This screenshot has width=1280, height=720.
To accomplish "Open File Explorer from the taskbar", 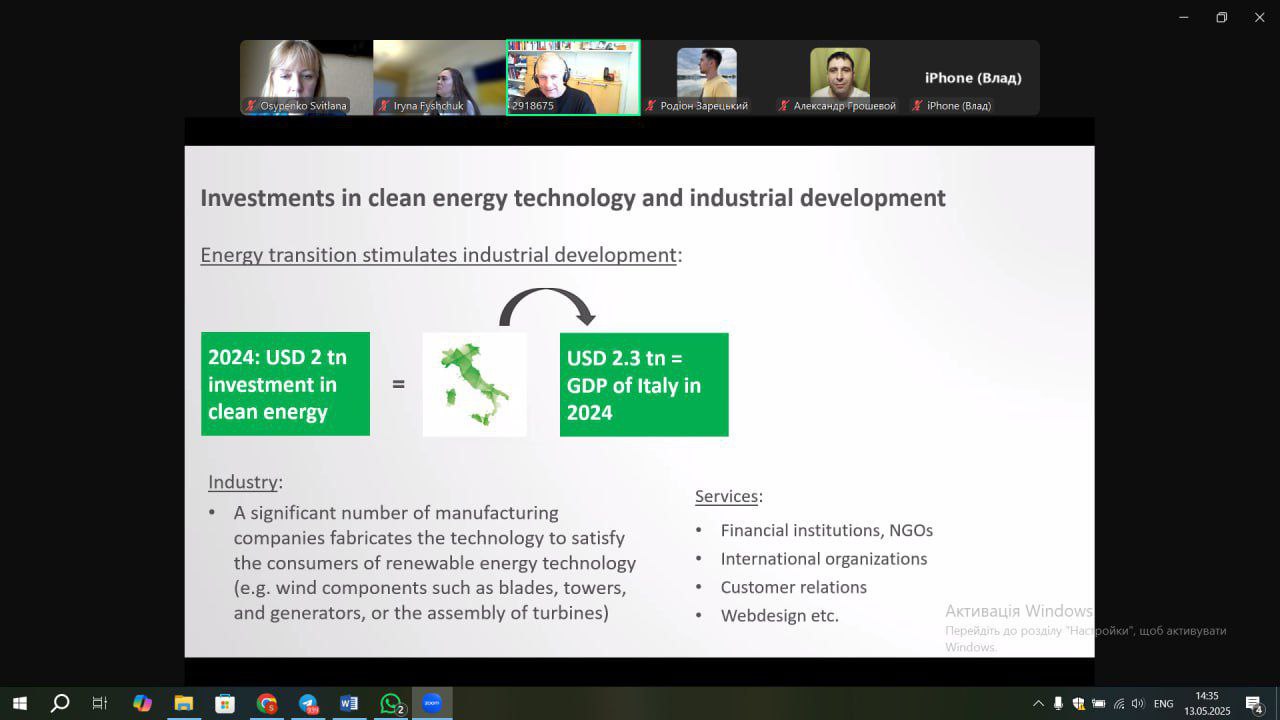I will pyautogui.click(x=183, y=703).
